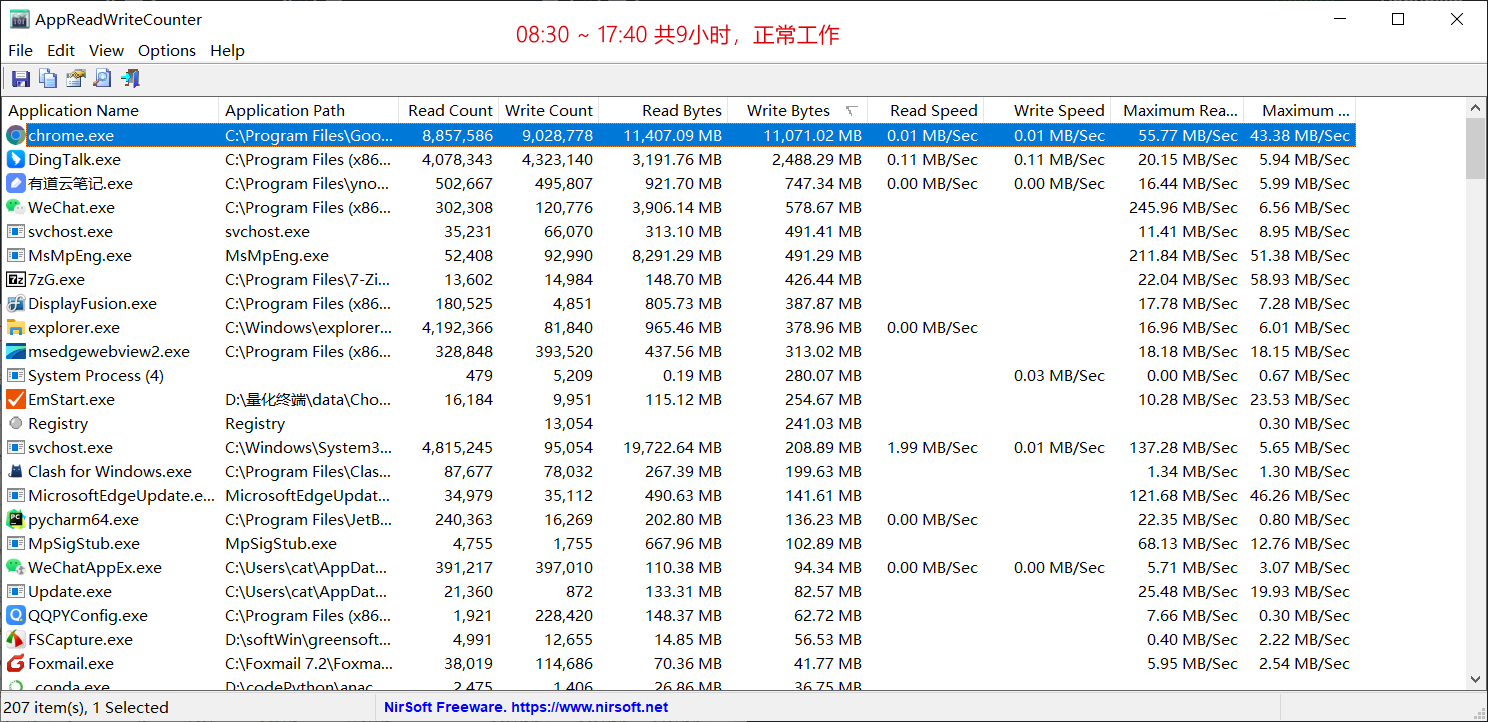This screenshot has width=1488, height=722.
Task: Open the View menu
Action: pyautogui.click(x=106, y=50)
